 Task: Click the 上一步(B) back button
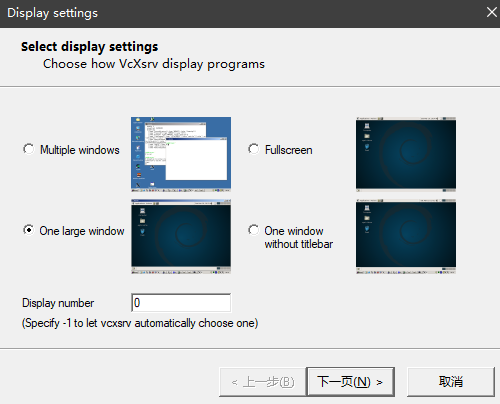(x=263, y=382)
